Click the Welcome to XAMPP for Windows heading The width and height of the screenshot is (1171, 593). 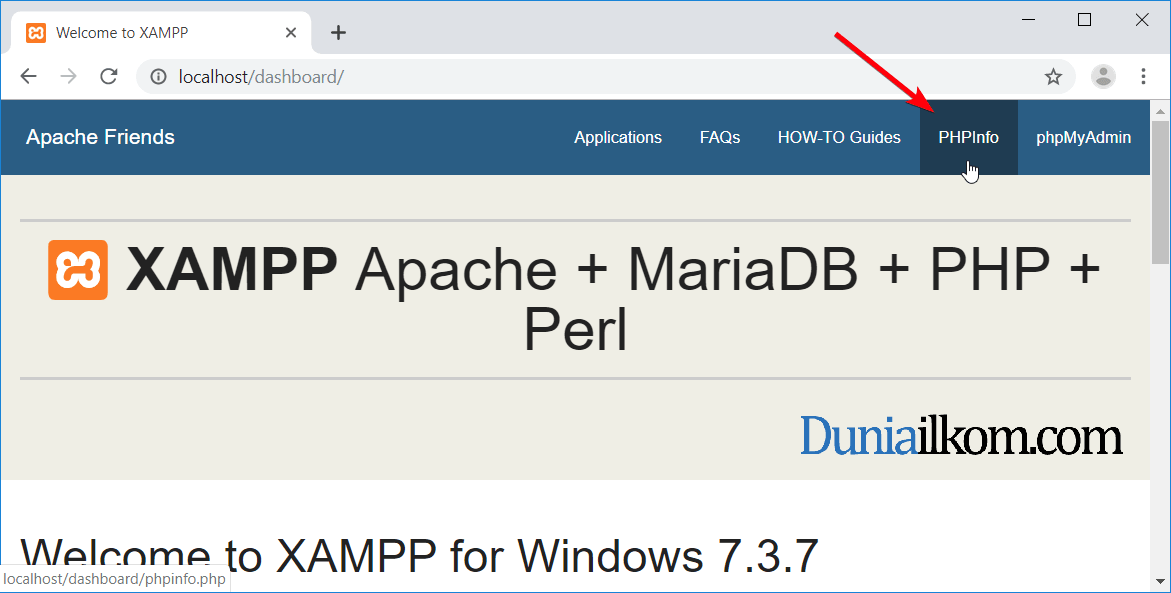pyautogui.click(x=419, y=556)
